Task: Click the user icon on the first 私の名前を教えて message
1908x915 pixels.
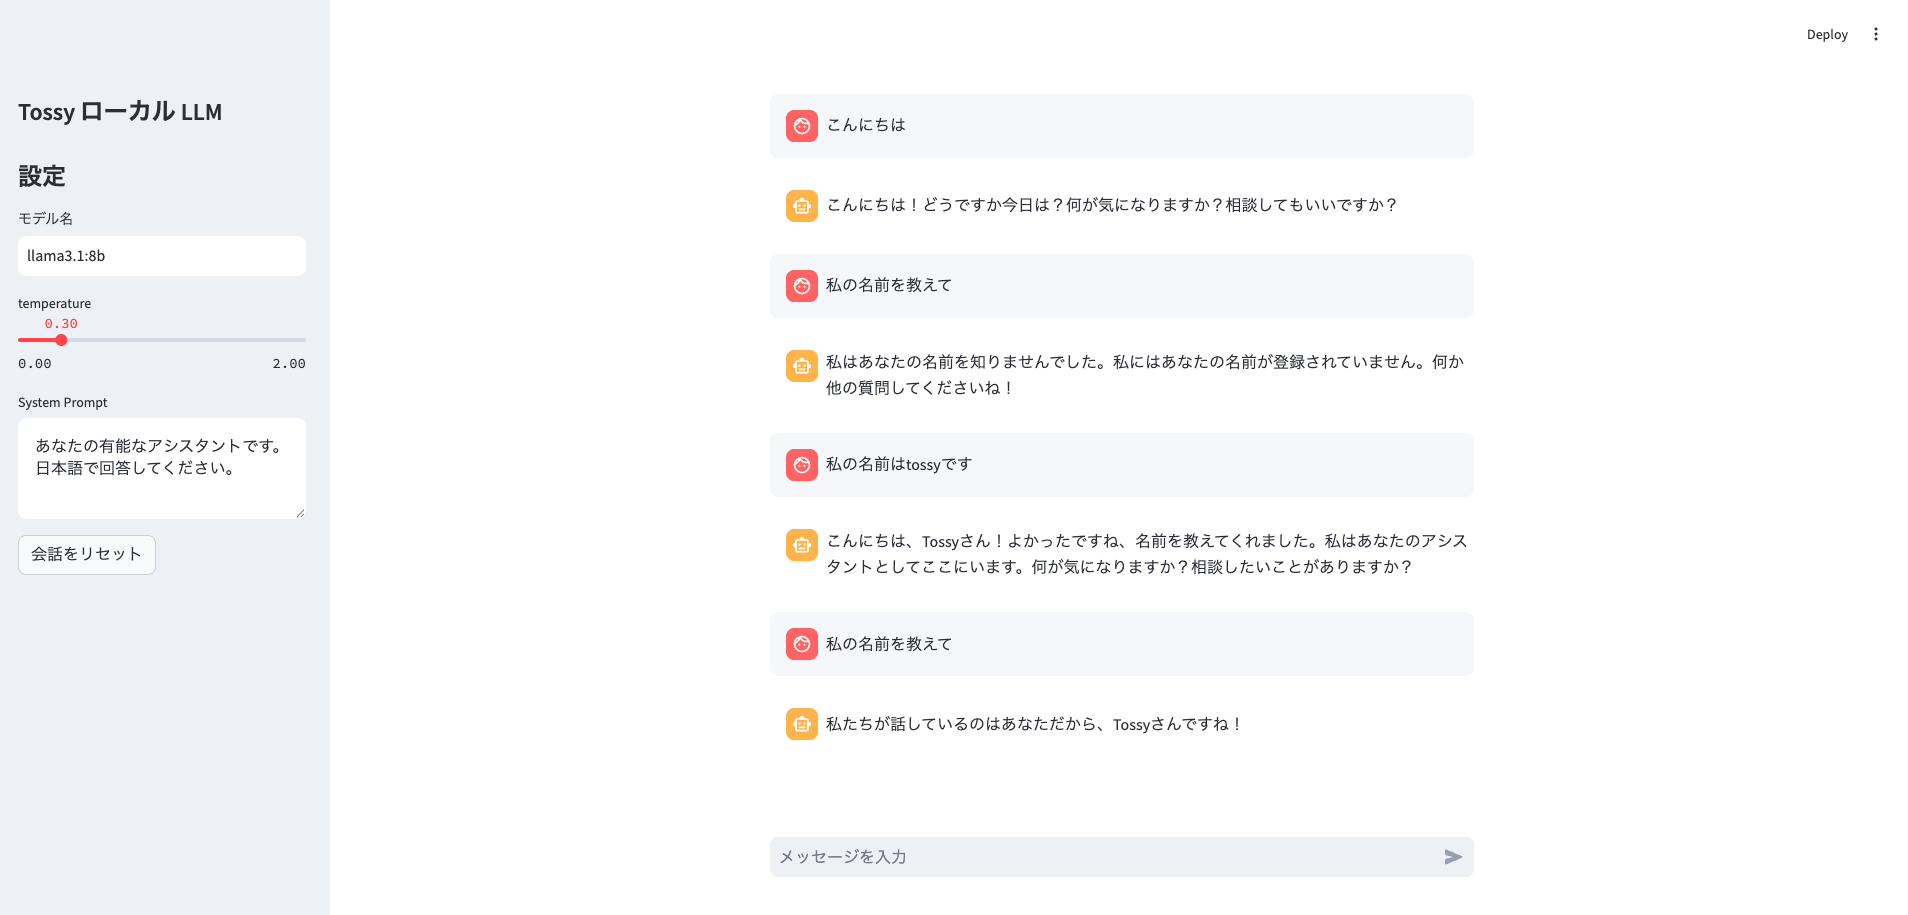Action: point(801,286)
